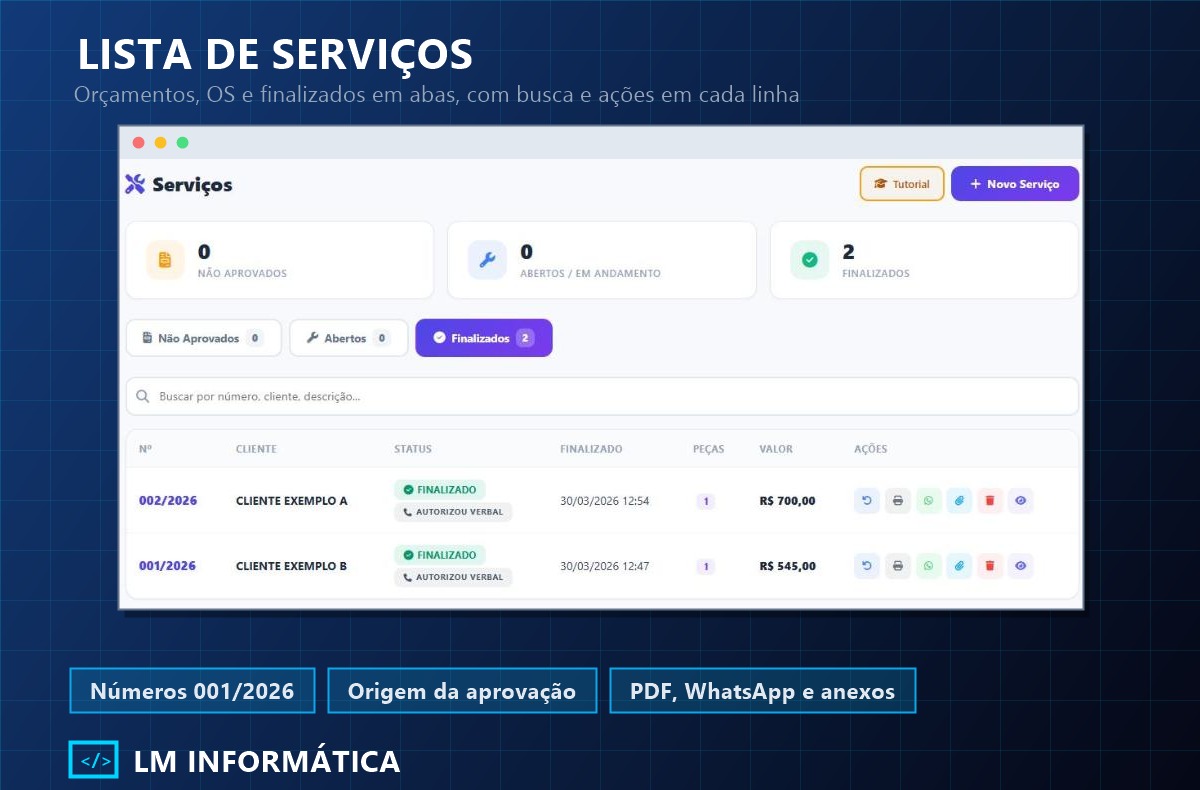Click the parts count badge in row 001/2026
The height and width of the screenshot is (790, 1200).
click(x=706, y=566)
